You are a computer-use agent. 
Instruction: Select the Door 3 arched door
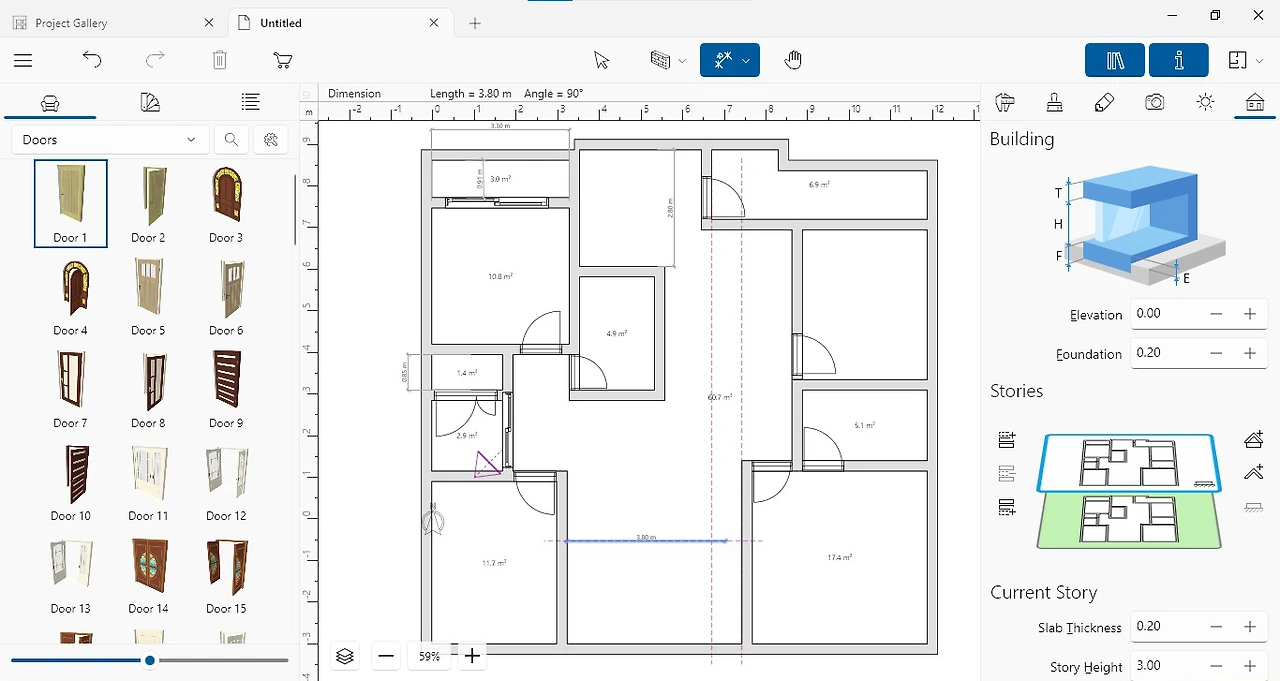point(226,203)
